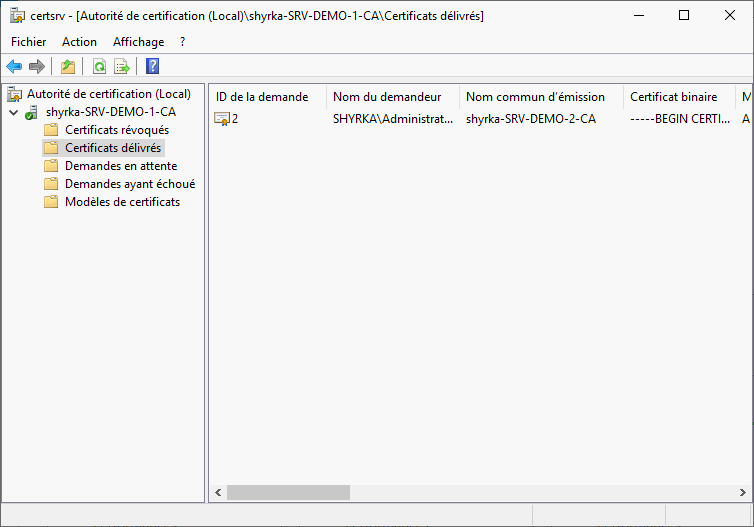Click the horizontal scrollbar right arrow
This screenshot has height=527, width=754.
[743, 492]
